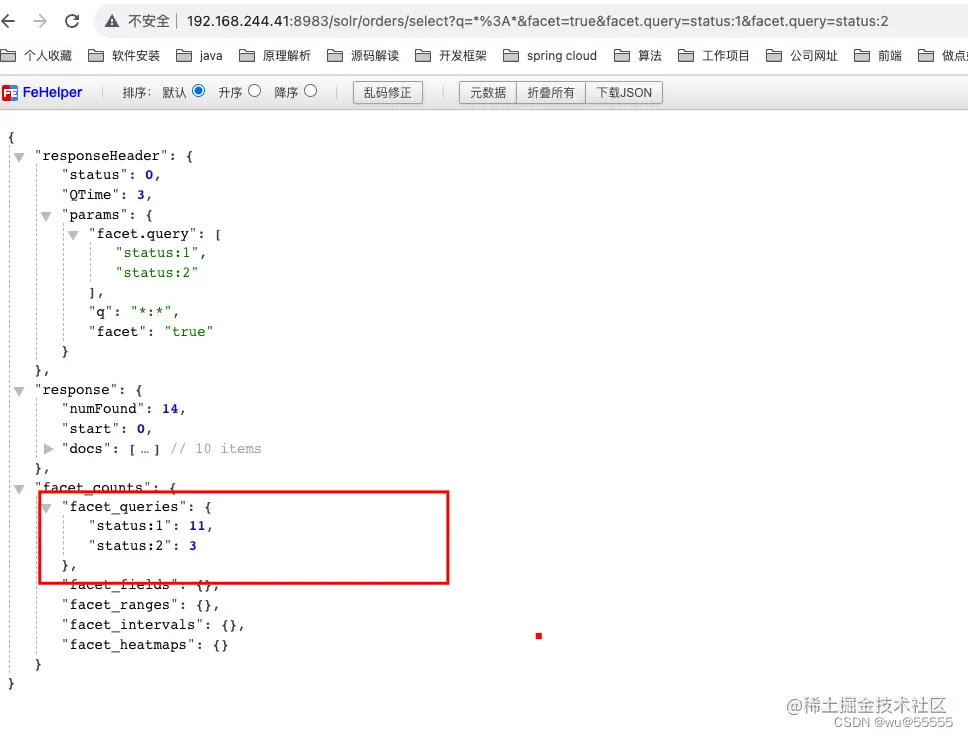
Task: Click the "status:1" string in facet.query
Action: 157,253
